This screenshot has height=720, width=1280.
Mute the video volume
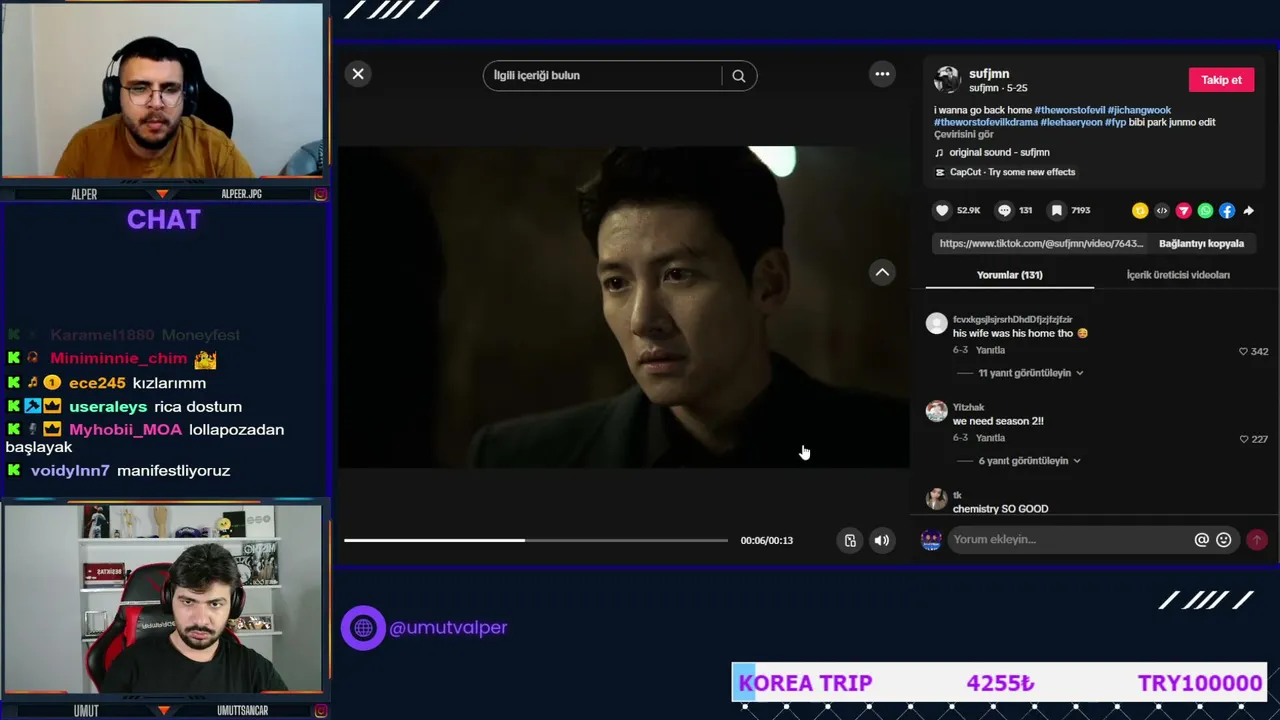(x=882, y=541)
